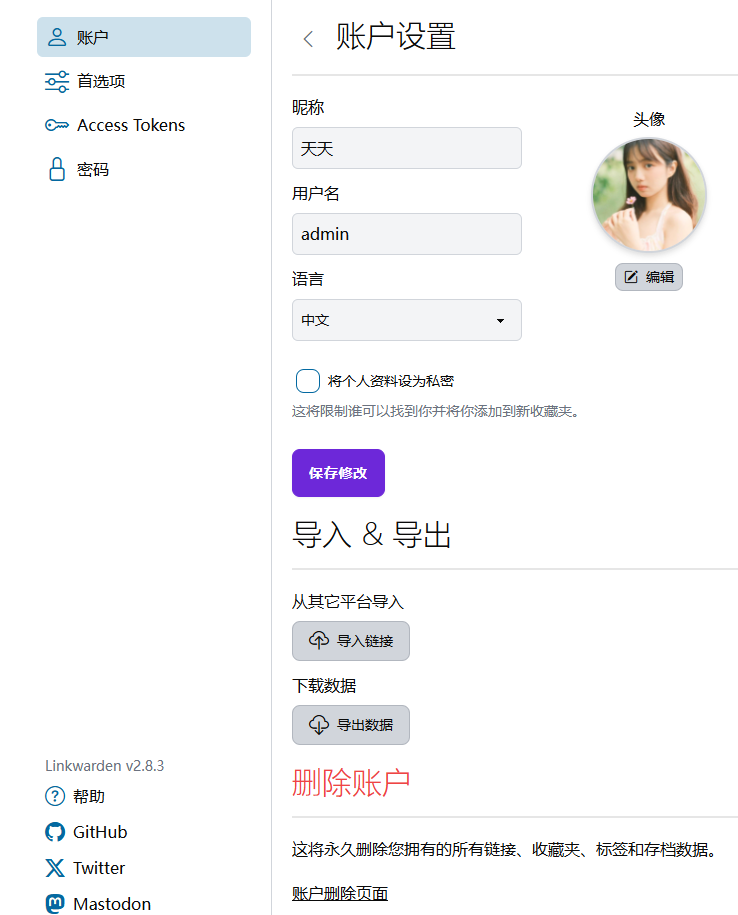This screenshot has width=738, height=915.
Task: Click the 下载数据 label
Action: tap(324, 685)
